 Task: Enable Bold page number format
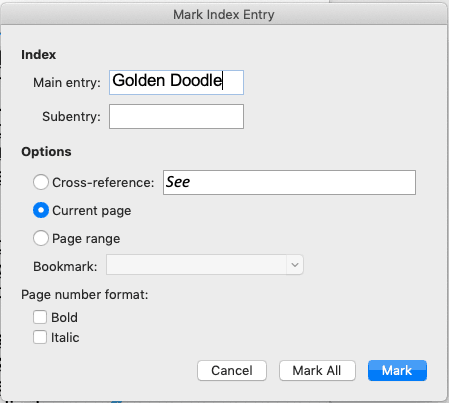[40, 317]
